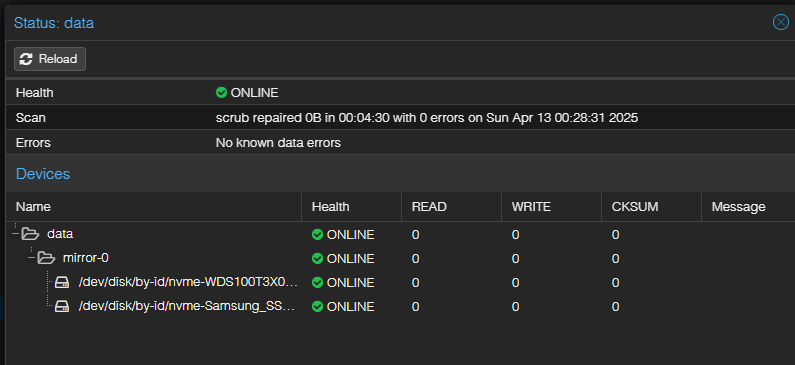The width and height of the screenshot is (795, 365).
Task: Select the data folder icon
Action: tap(30, 234)
